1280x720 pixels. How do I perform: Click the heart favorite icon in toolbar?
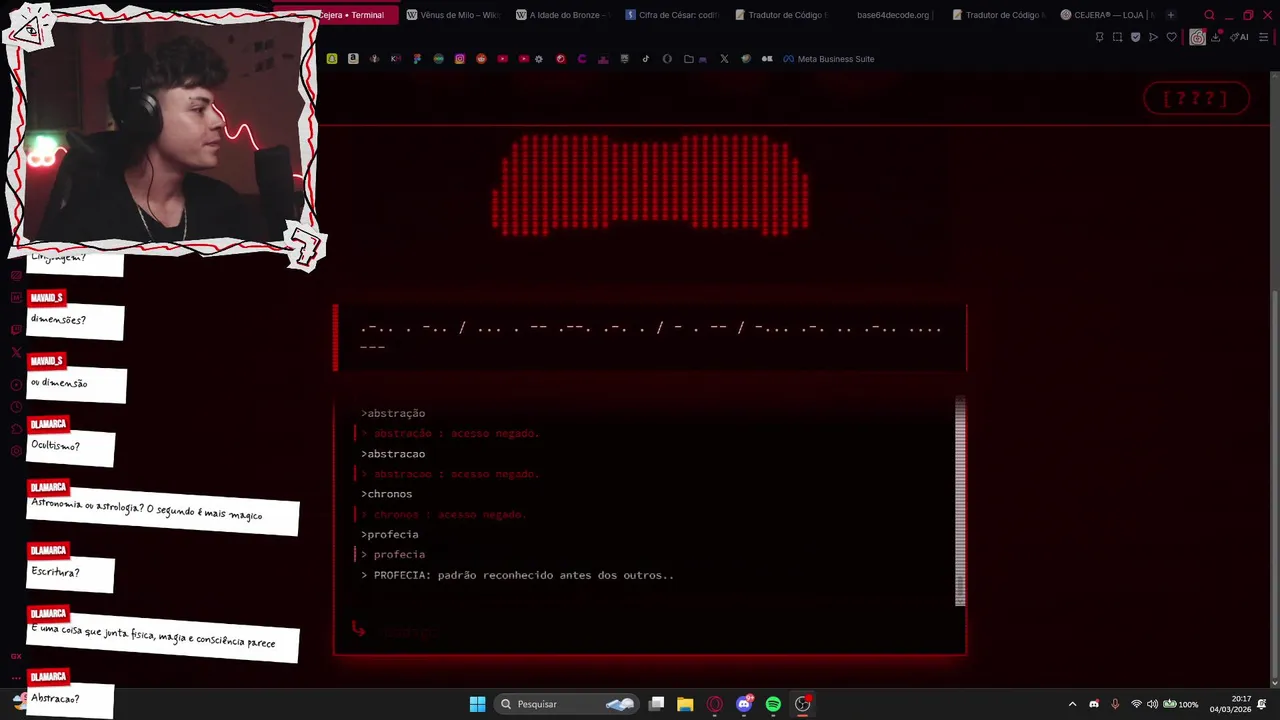[1171, 37]
